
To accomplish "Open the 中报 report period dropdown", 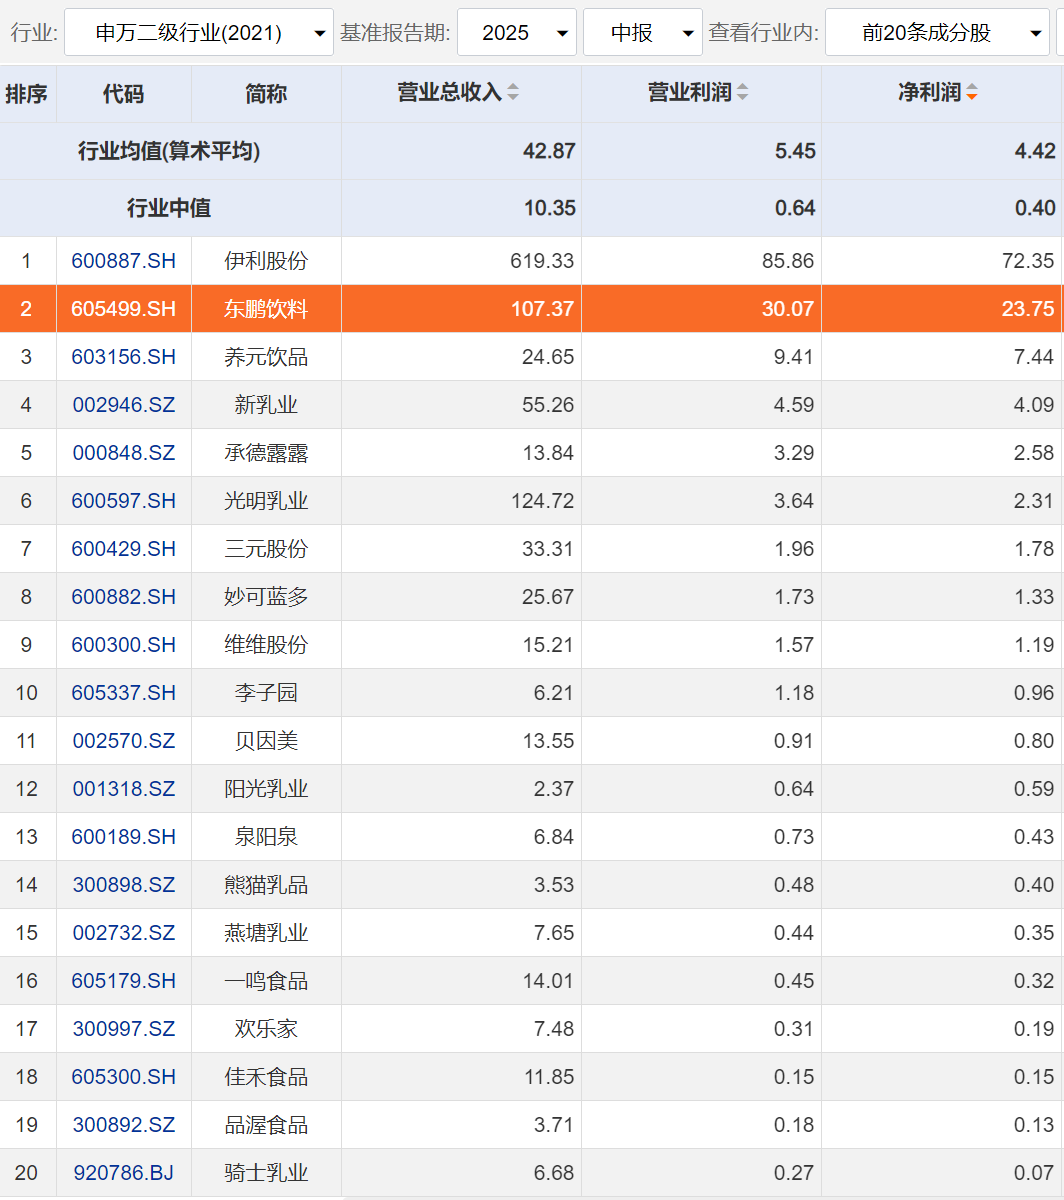I will (x=643, y=33).
